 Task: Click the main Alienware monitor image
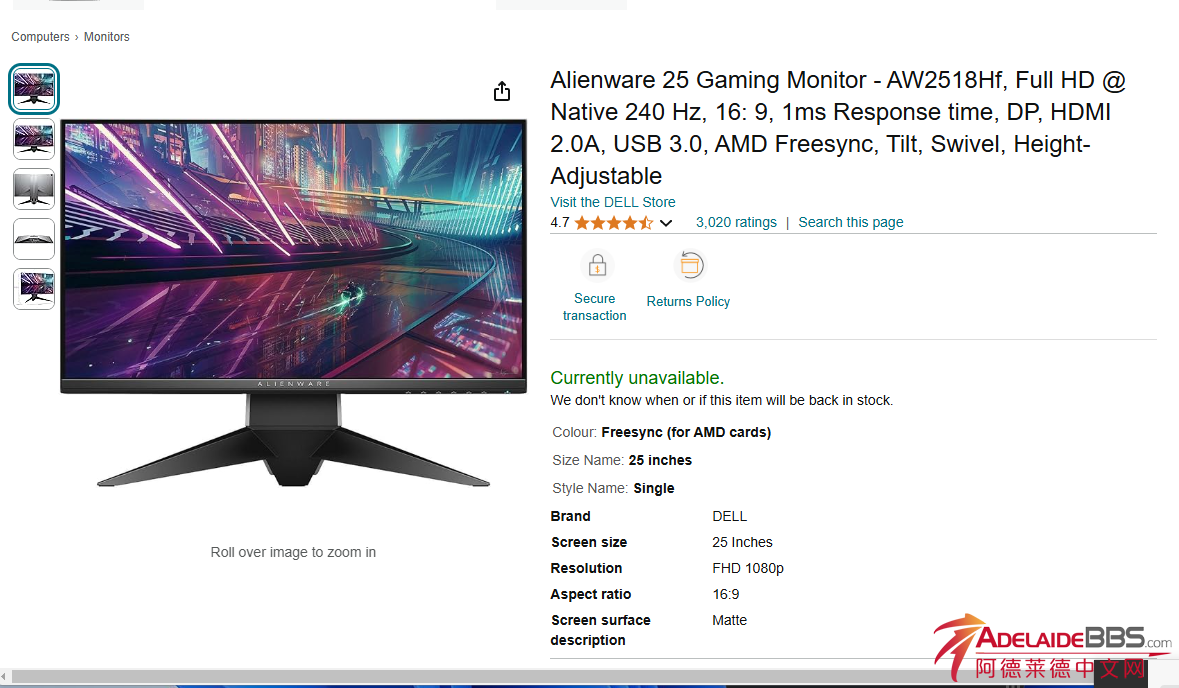pos(293,303)
